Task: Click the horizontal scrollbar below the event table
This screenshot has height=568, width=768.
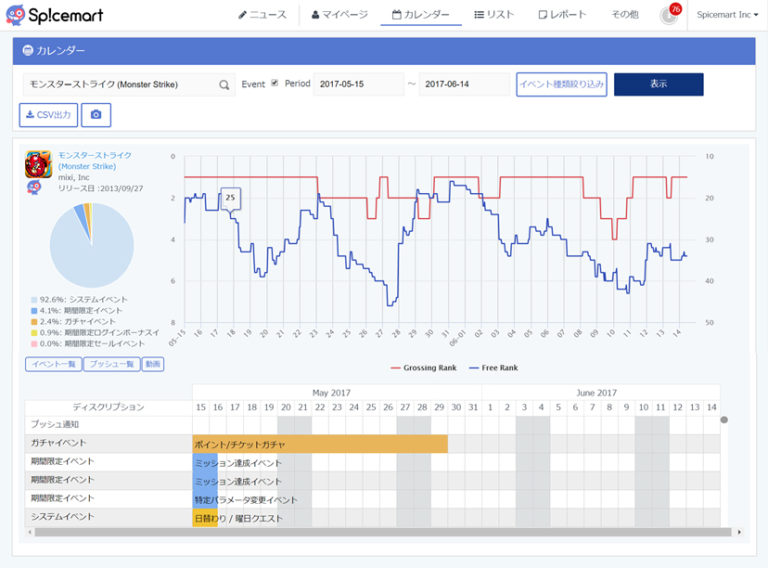Action: coord(383,532)
